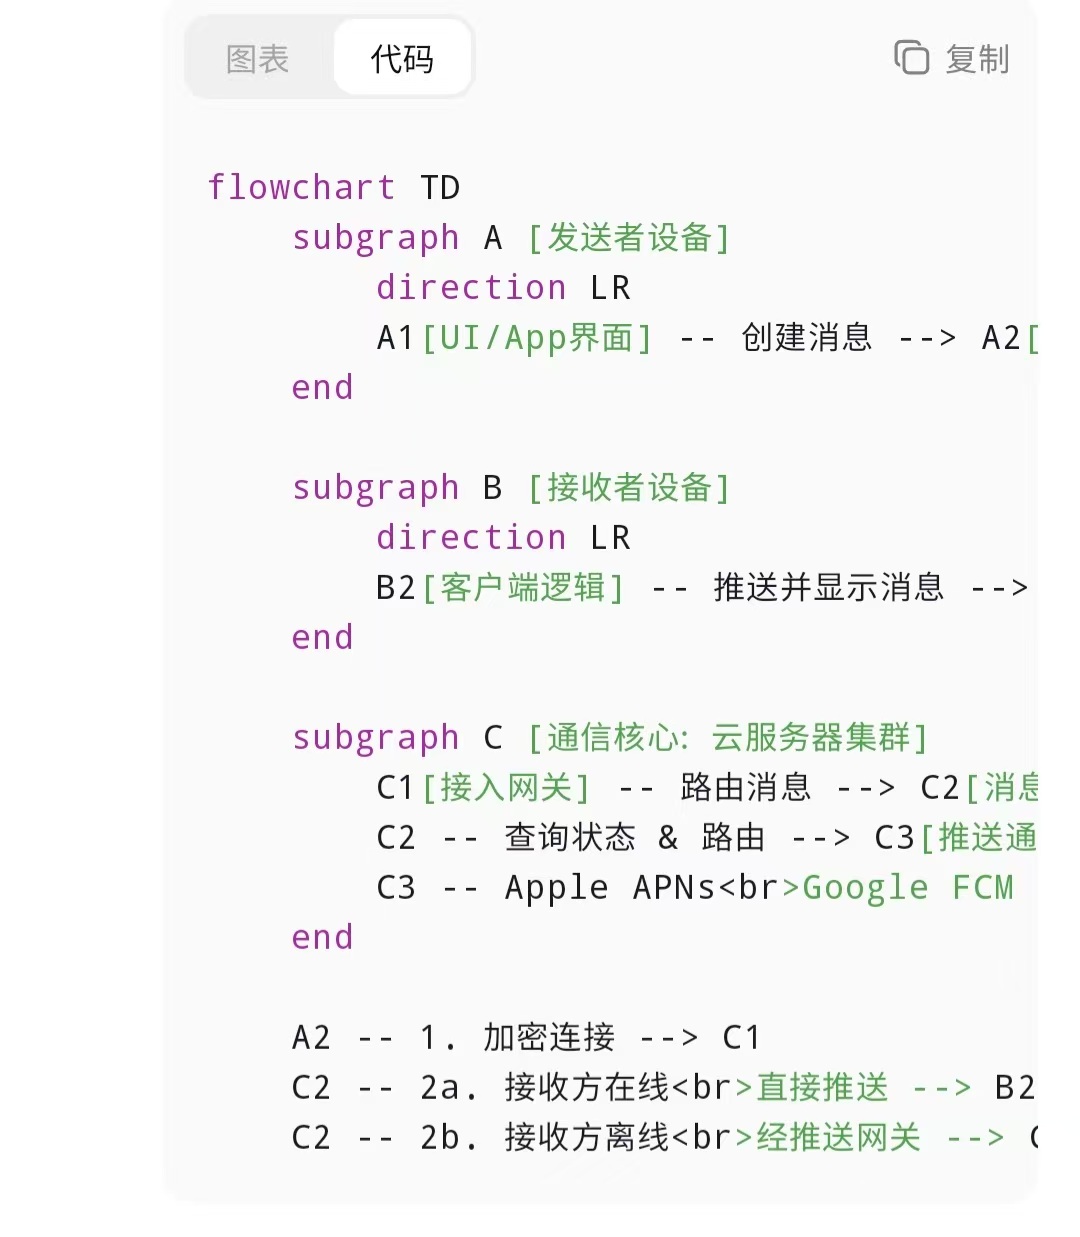Click the [发送者设备] subgraph label
Screen dimensions: 1080x1237
click(629, 238)
